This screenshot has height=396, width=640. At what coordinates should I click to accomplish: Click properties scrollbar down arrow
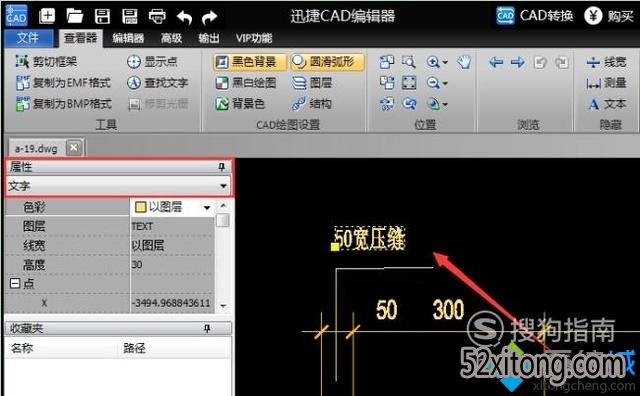[x=223, y=305]
